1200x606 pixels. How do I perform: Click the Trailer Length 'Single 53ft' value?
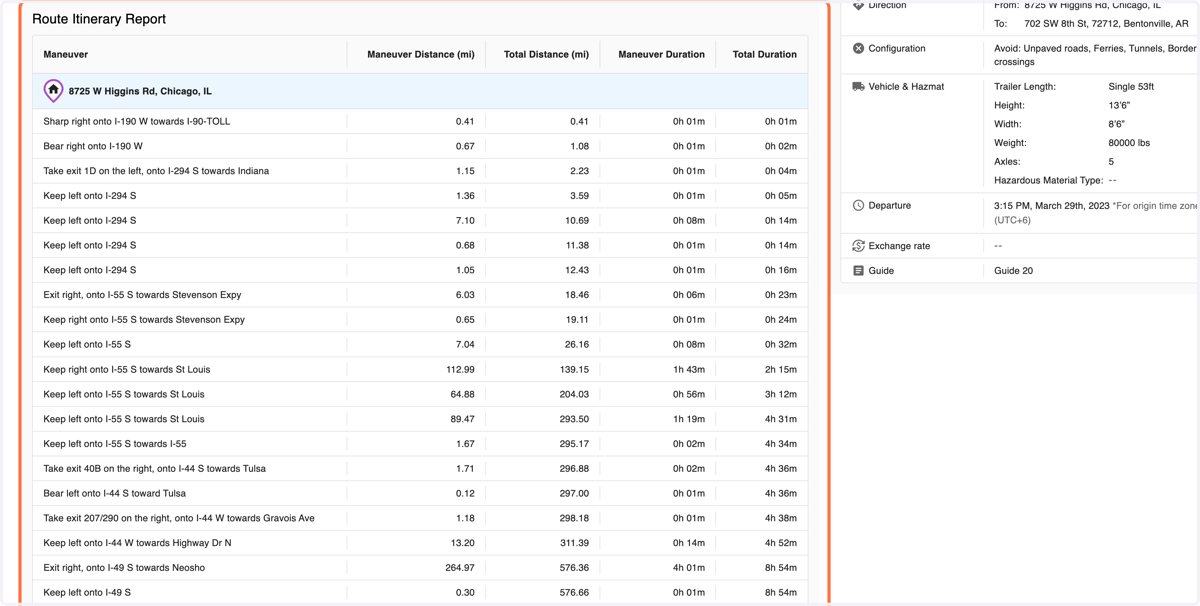[1131, 87]
